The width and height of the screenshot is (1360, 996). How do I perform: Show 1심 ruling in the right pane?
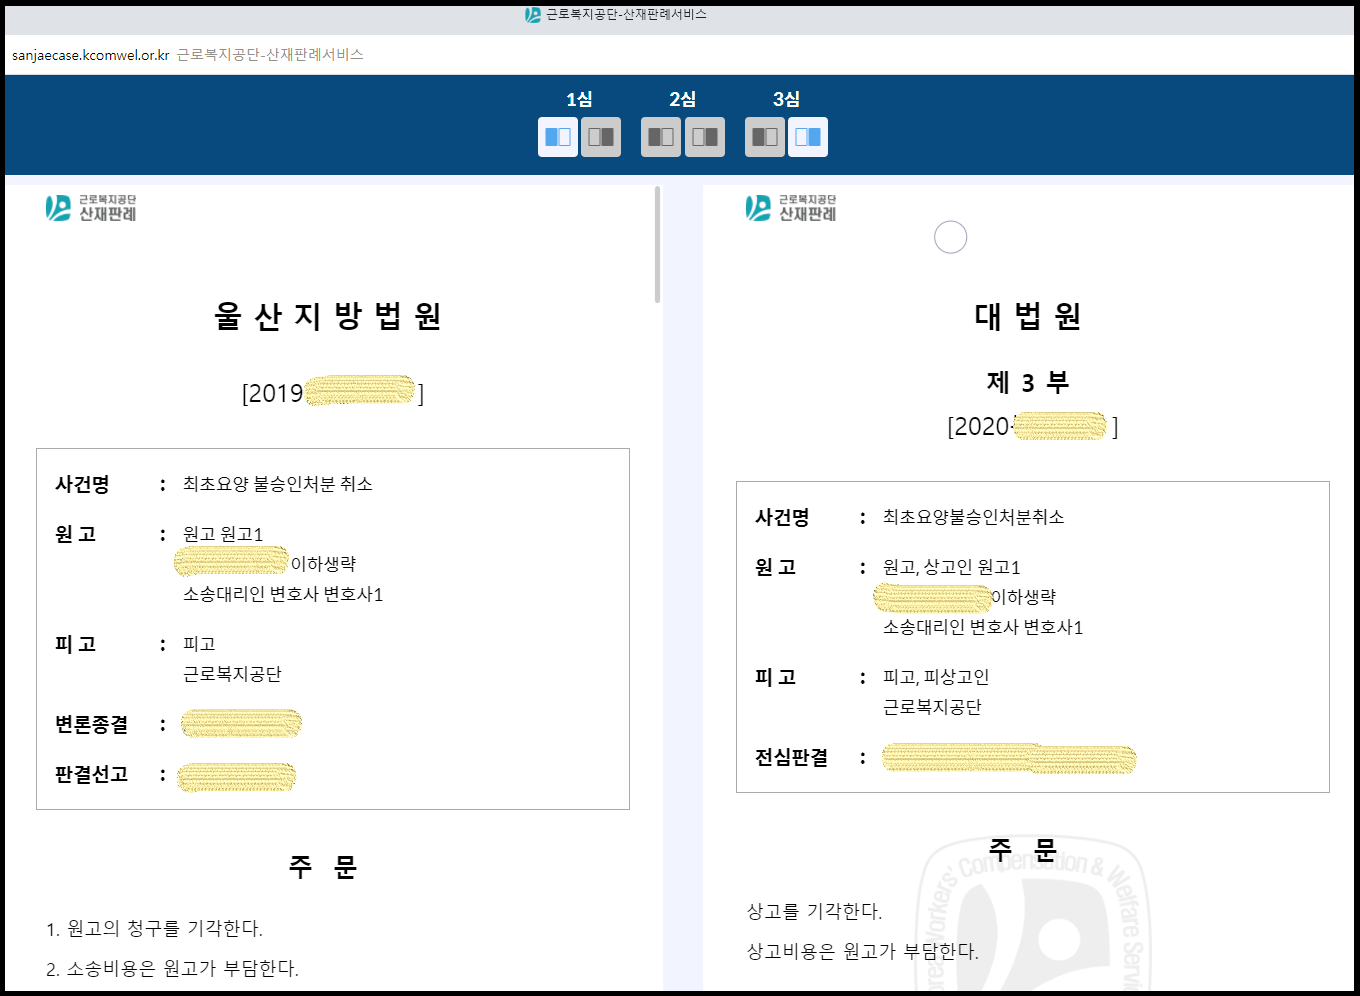[601, 137]
